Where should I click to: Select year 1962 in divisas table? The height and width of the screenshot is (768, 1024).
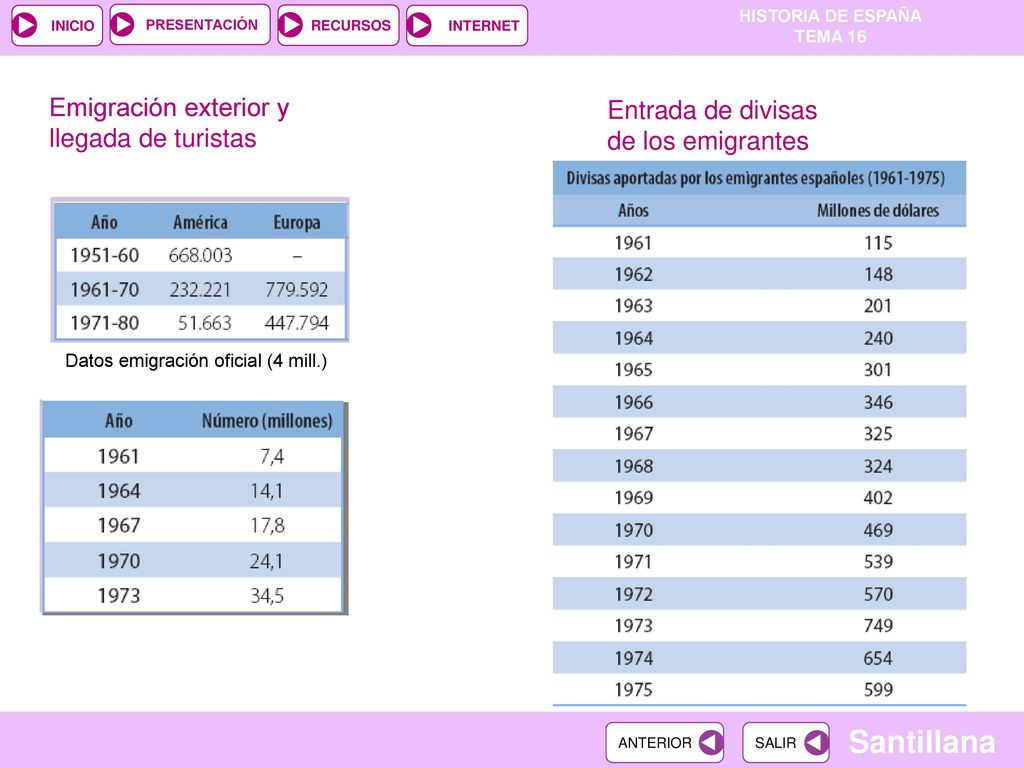pos(633,274)
